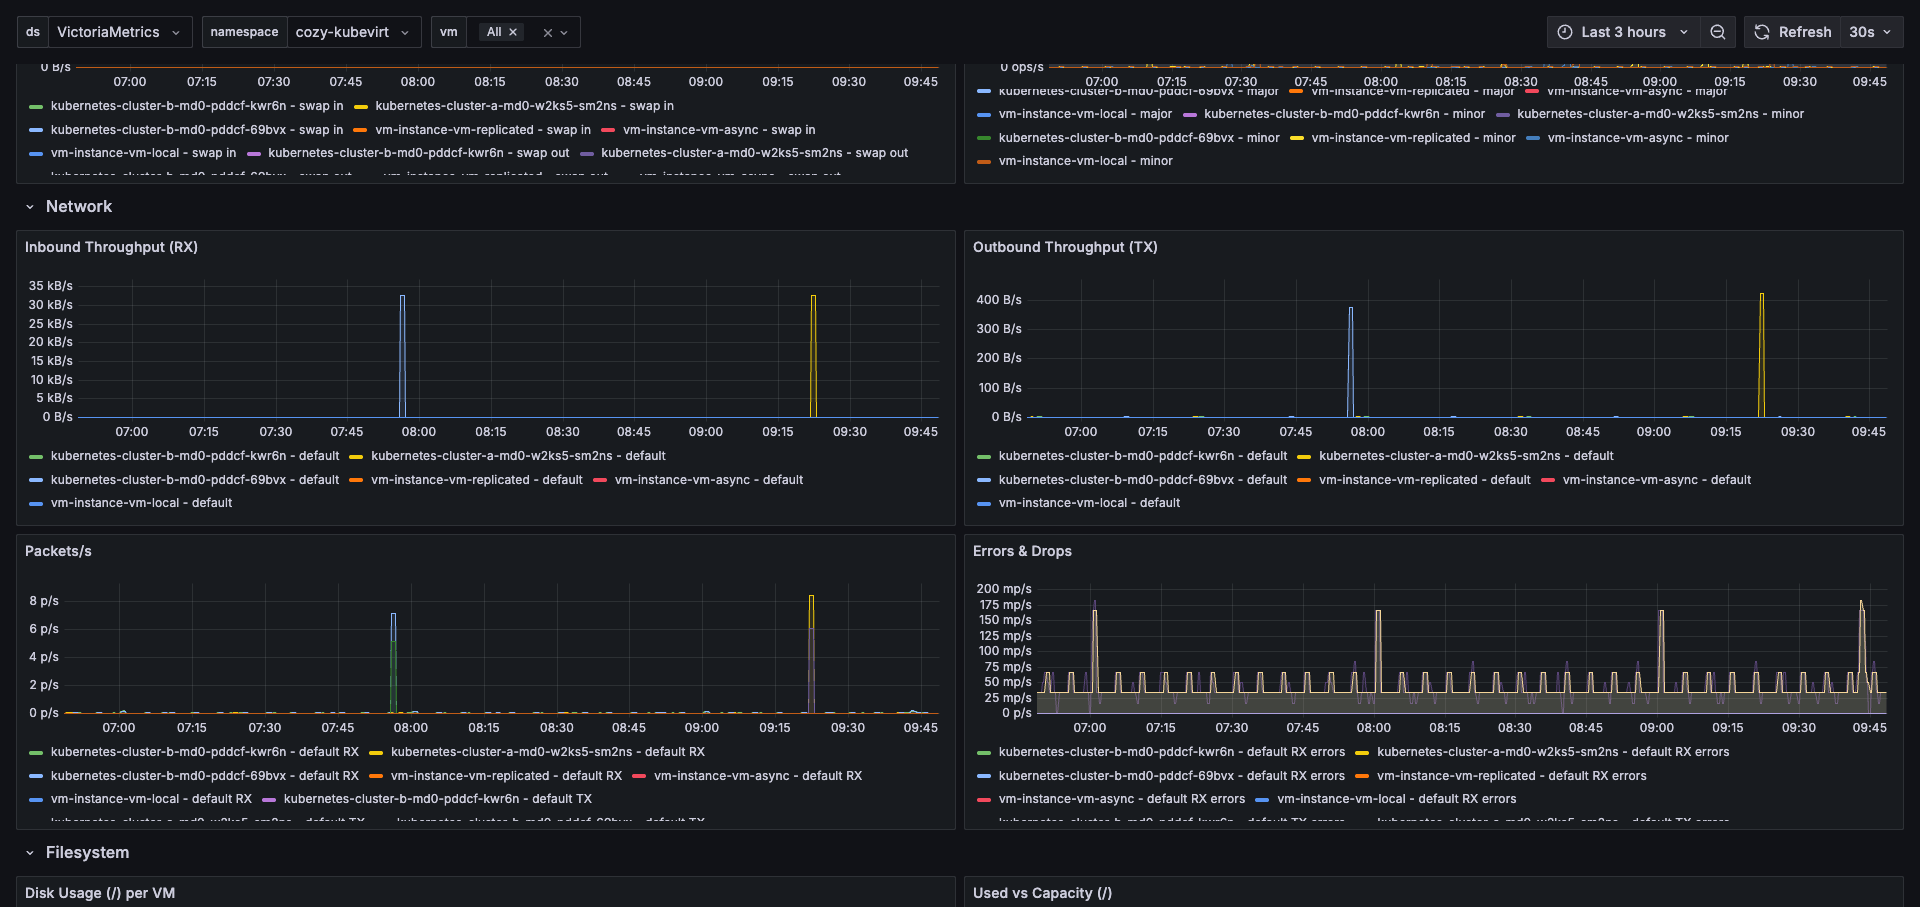The height and width of the screenshot is (907, 1920).
Task: Click color swatch of vm-instance-vm-local minor legend
Action: click(984, 162)
